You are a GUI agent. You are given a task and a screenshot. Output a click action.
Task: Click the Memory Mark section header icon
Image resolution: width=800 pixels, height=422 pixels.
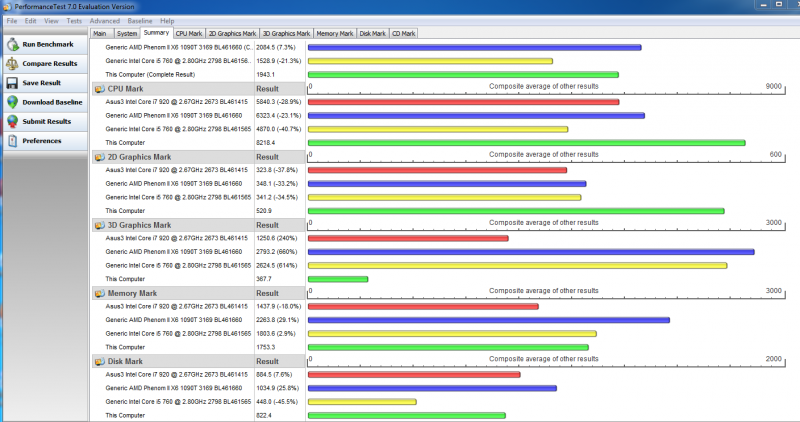pyautogui.click(x=99, y=293)
